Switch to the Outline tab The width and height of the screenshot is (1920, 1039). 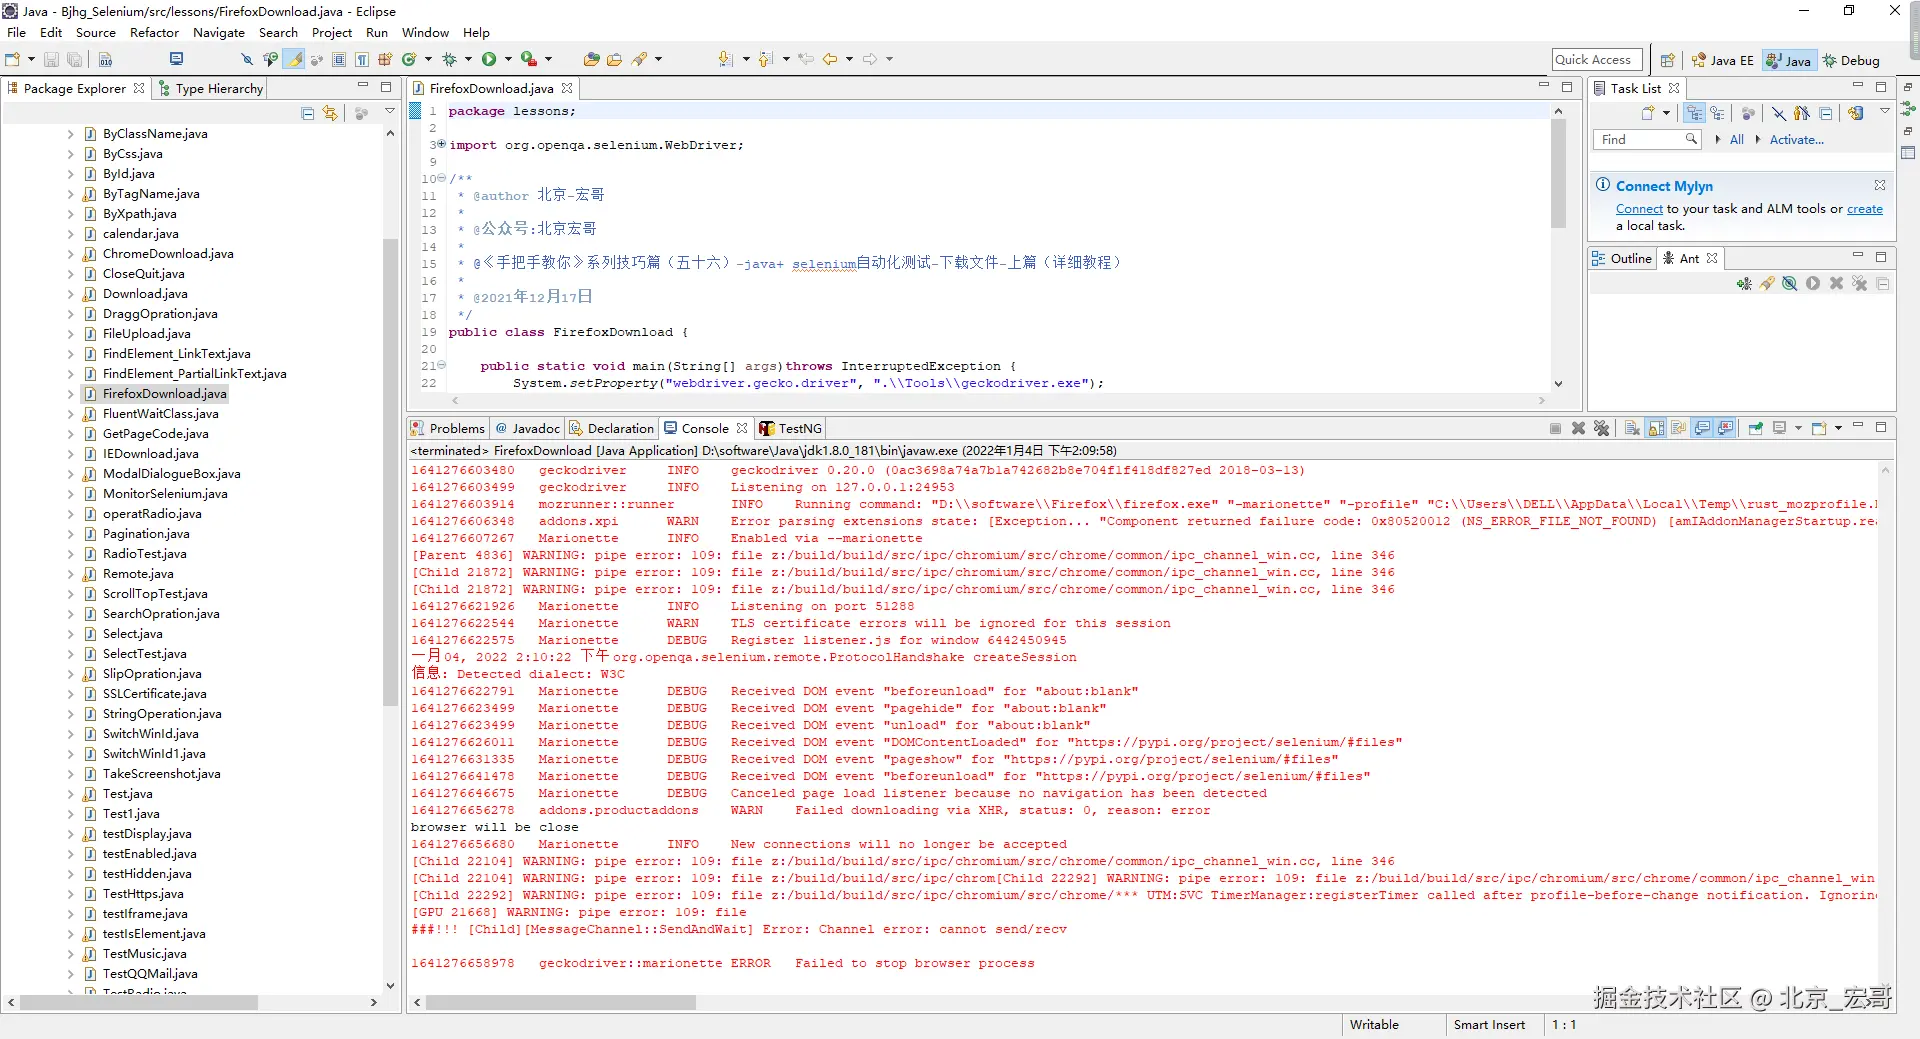click(x=1622, y=258)
